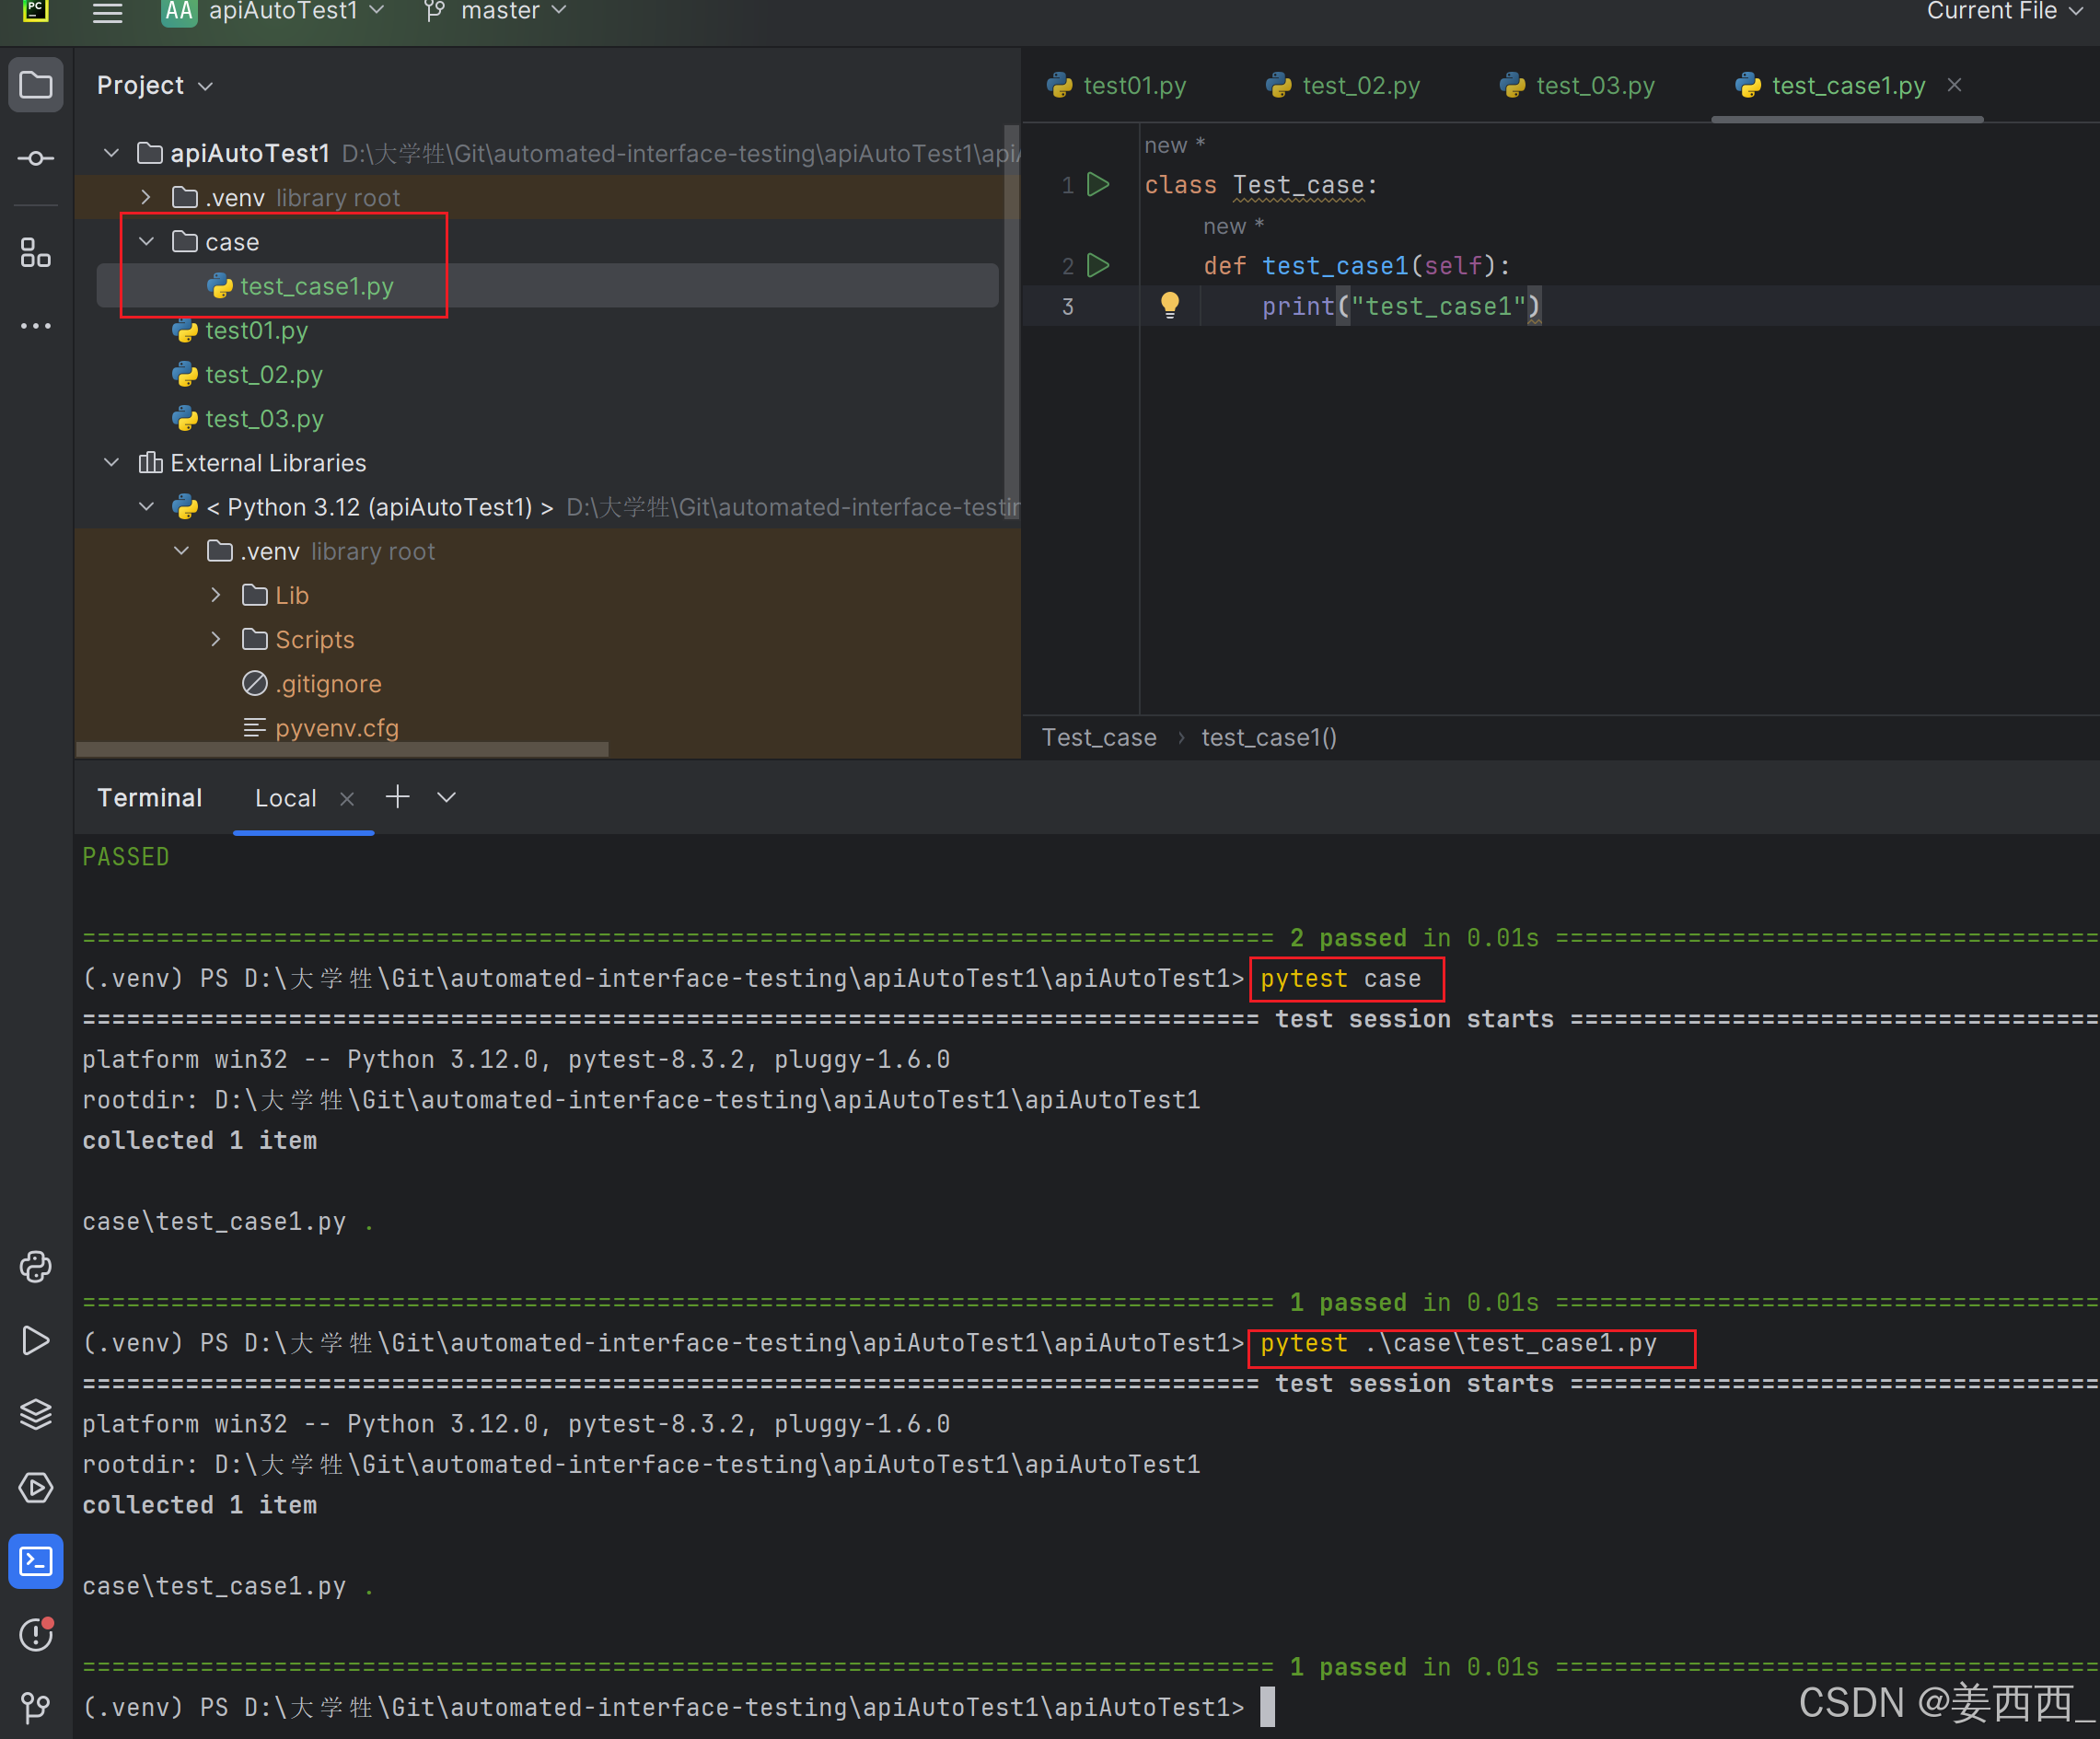2100x1739 pixels.
Task: Click the terminal command prompt cursor
Action: (x=1267, y=1707)
